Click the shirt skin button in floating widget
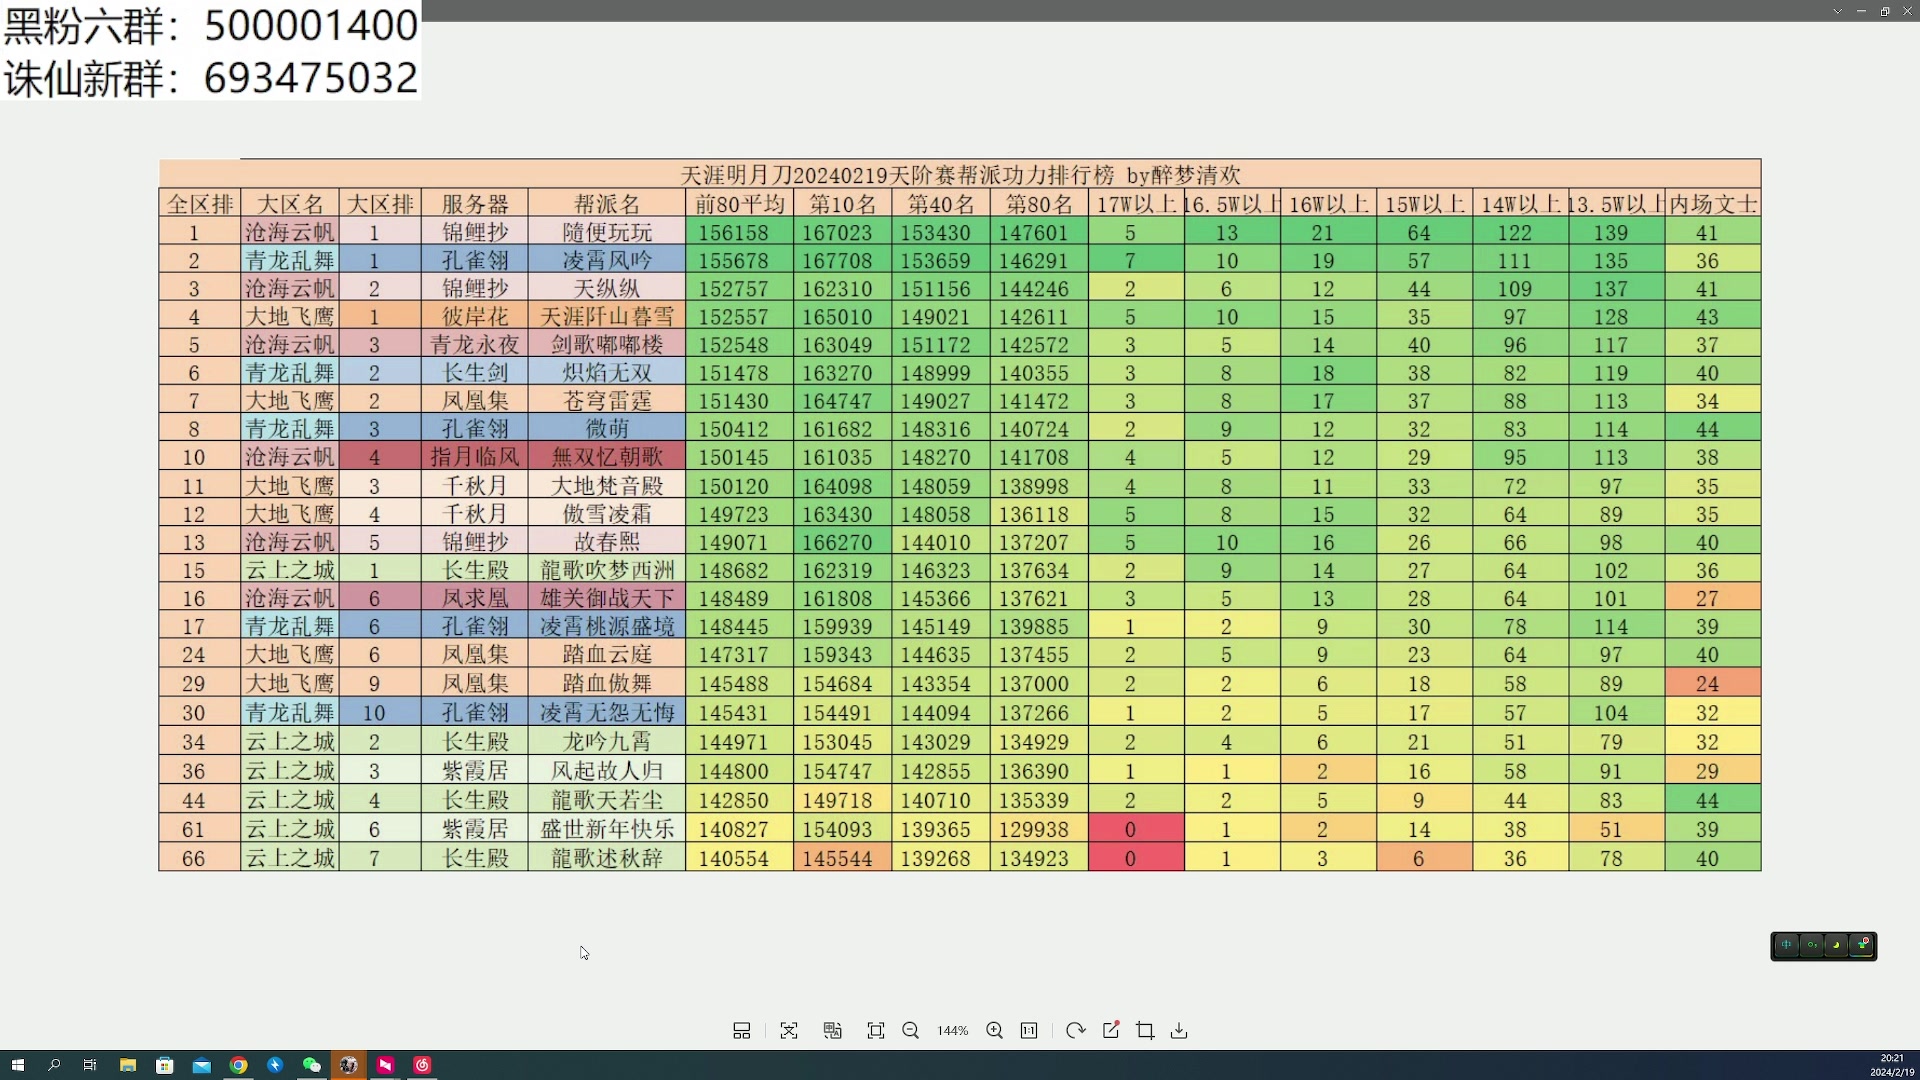The image size is (1920, 1080). coord(1862,945)
